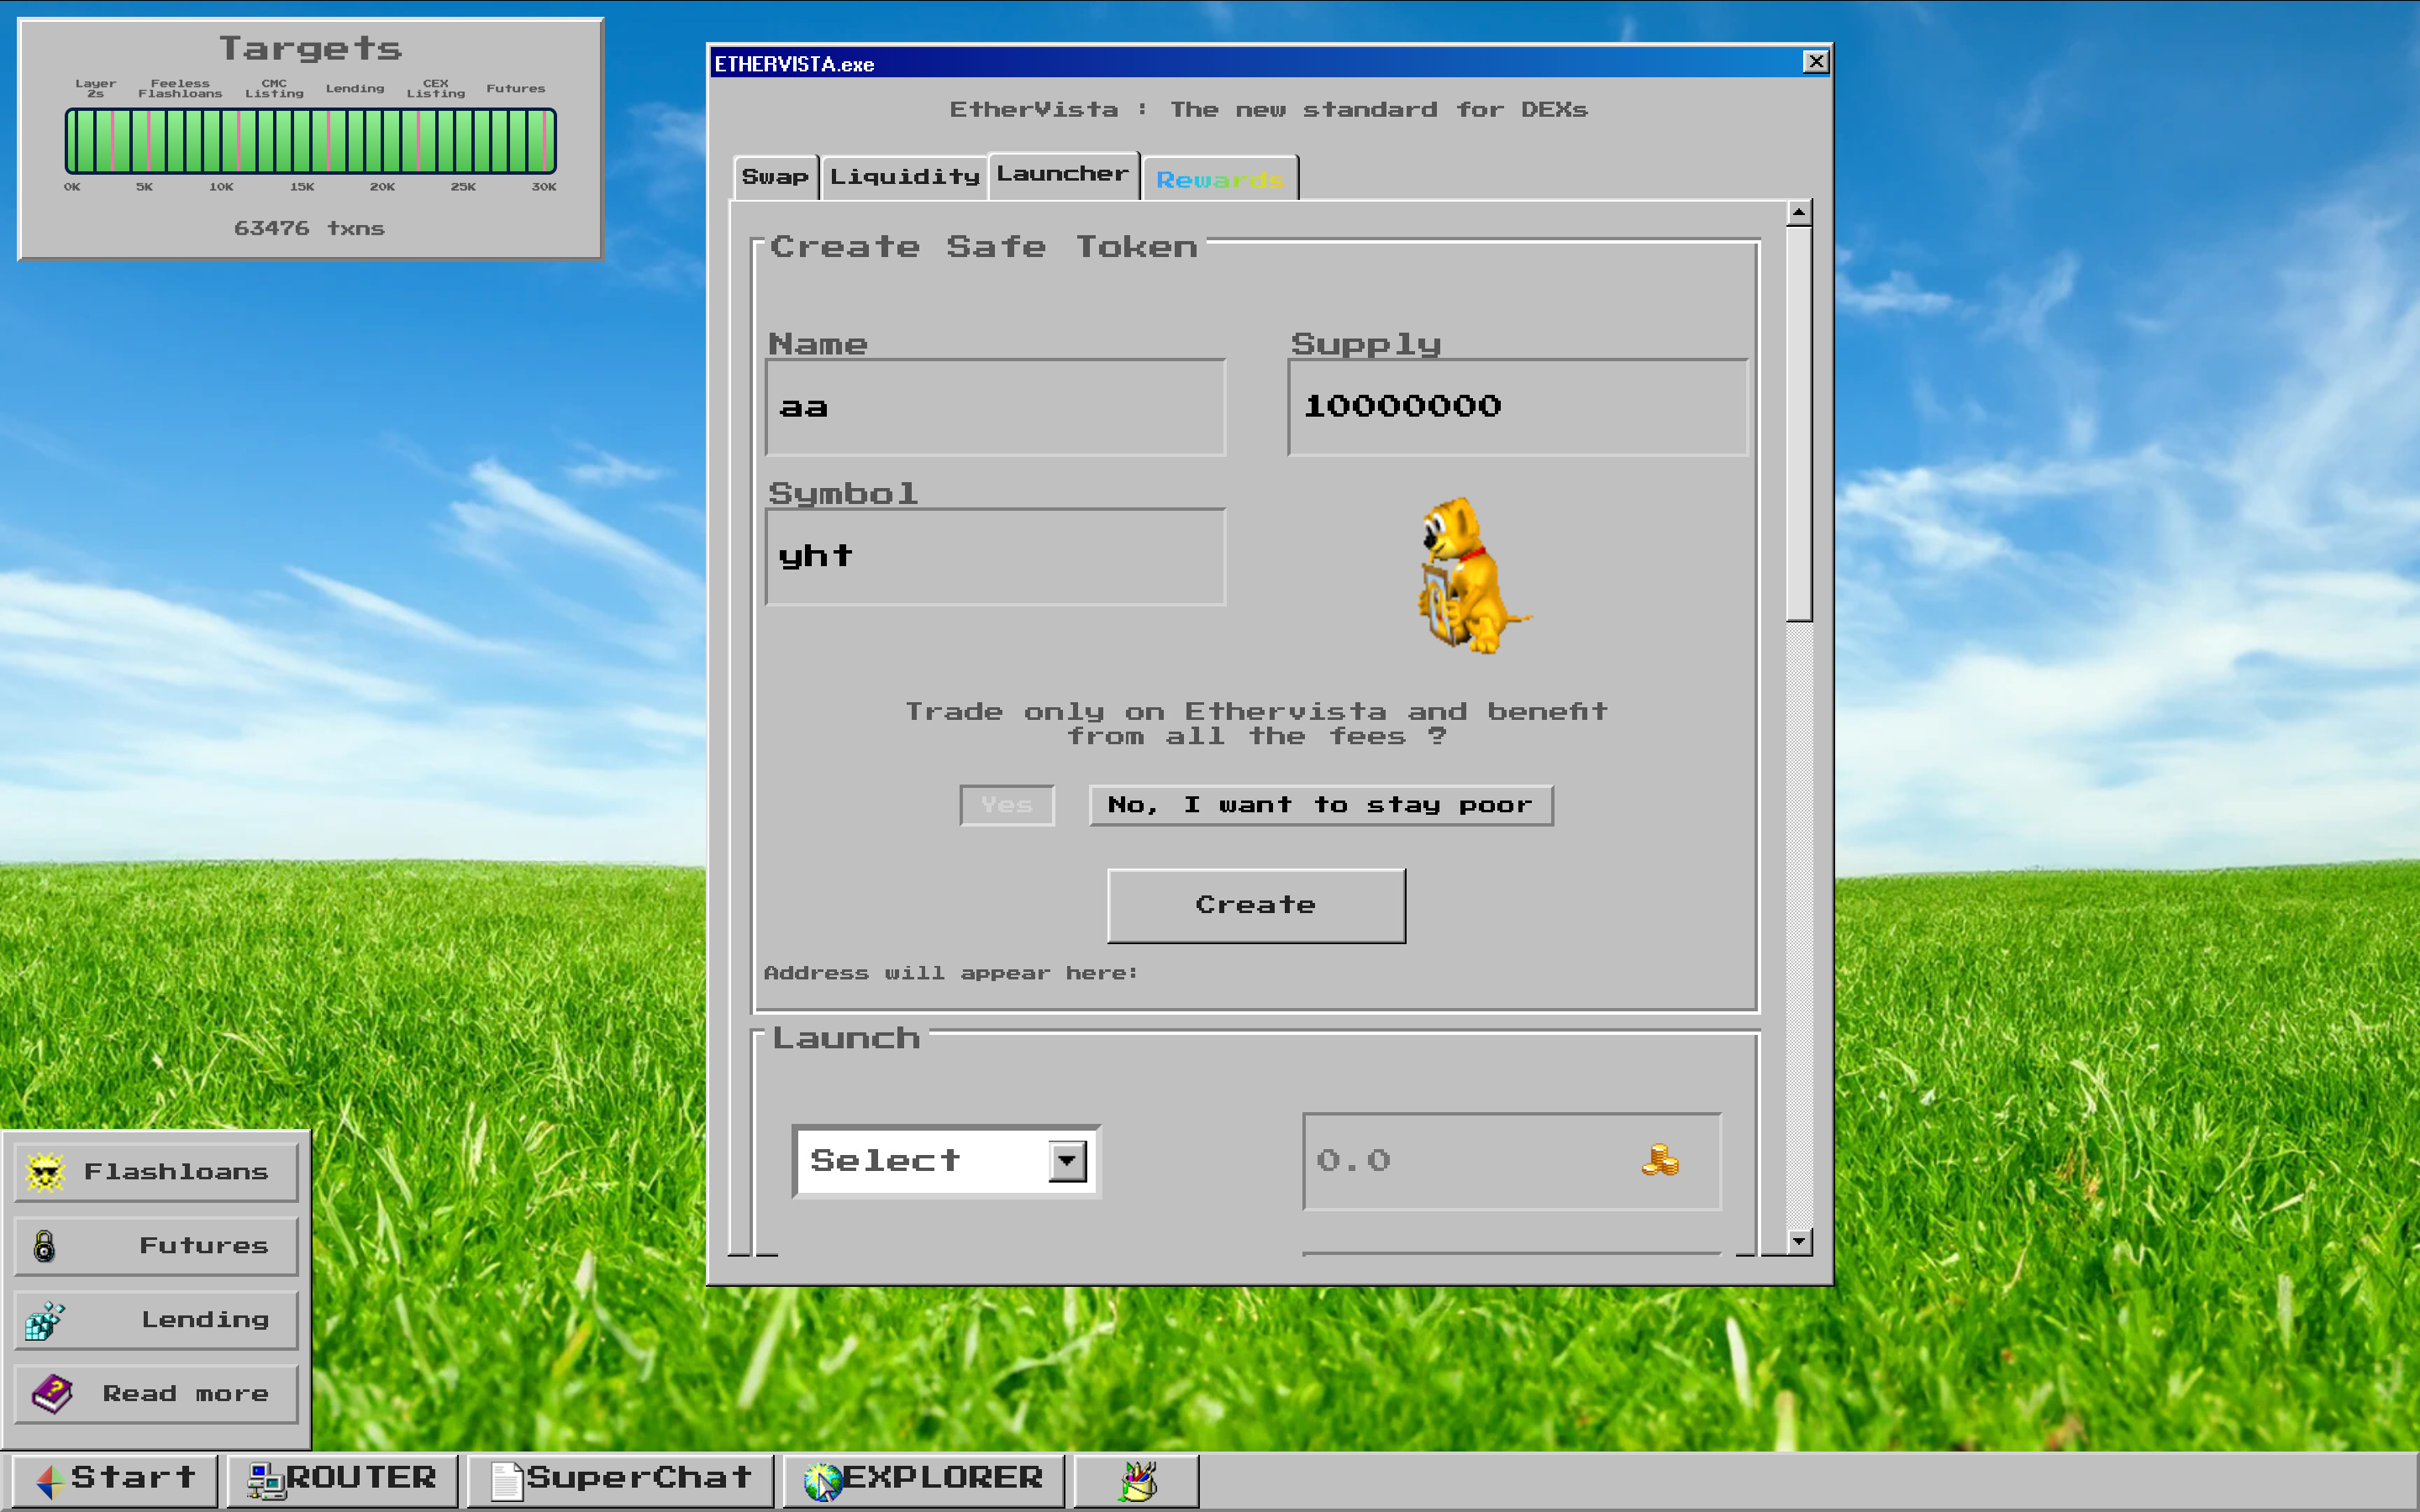
Task: Click the 'Launch' section heading
Action: coord(846,1038)
